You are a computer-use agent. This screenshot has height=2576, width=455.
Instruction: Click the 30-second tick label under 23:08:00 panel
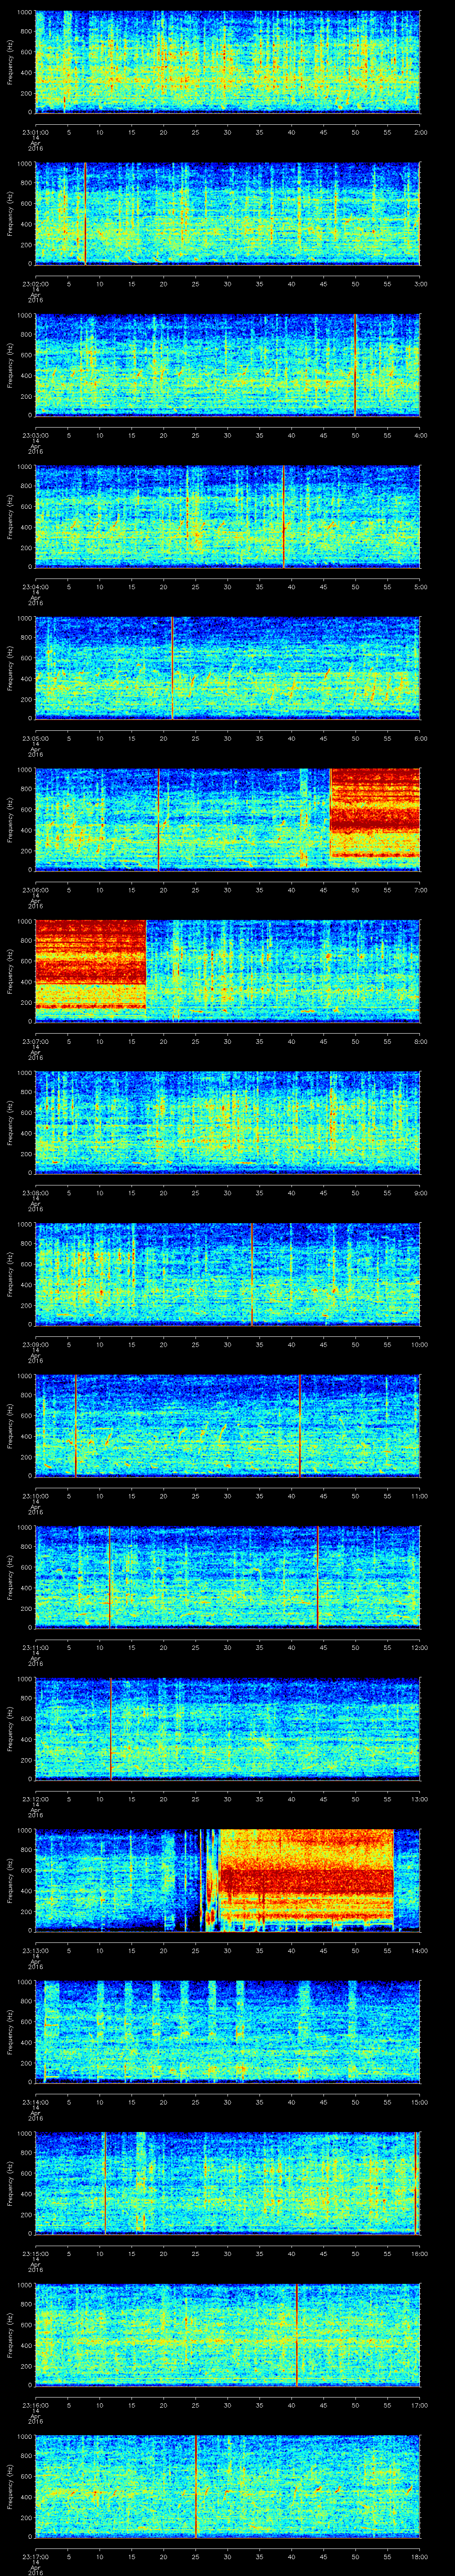[x=228, y=1193]
